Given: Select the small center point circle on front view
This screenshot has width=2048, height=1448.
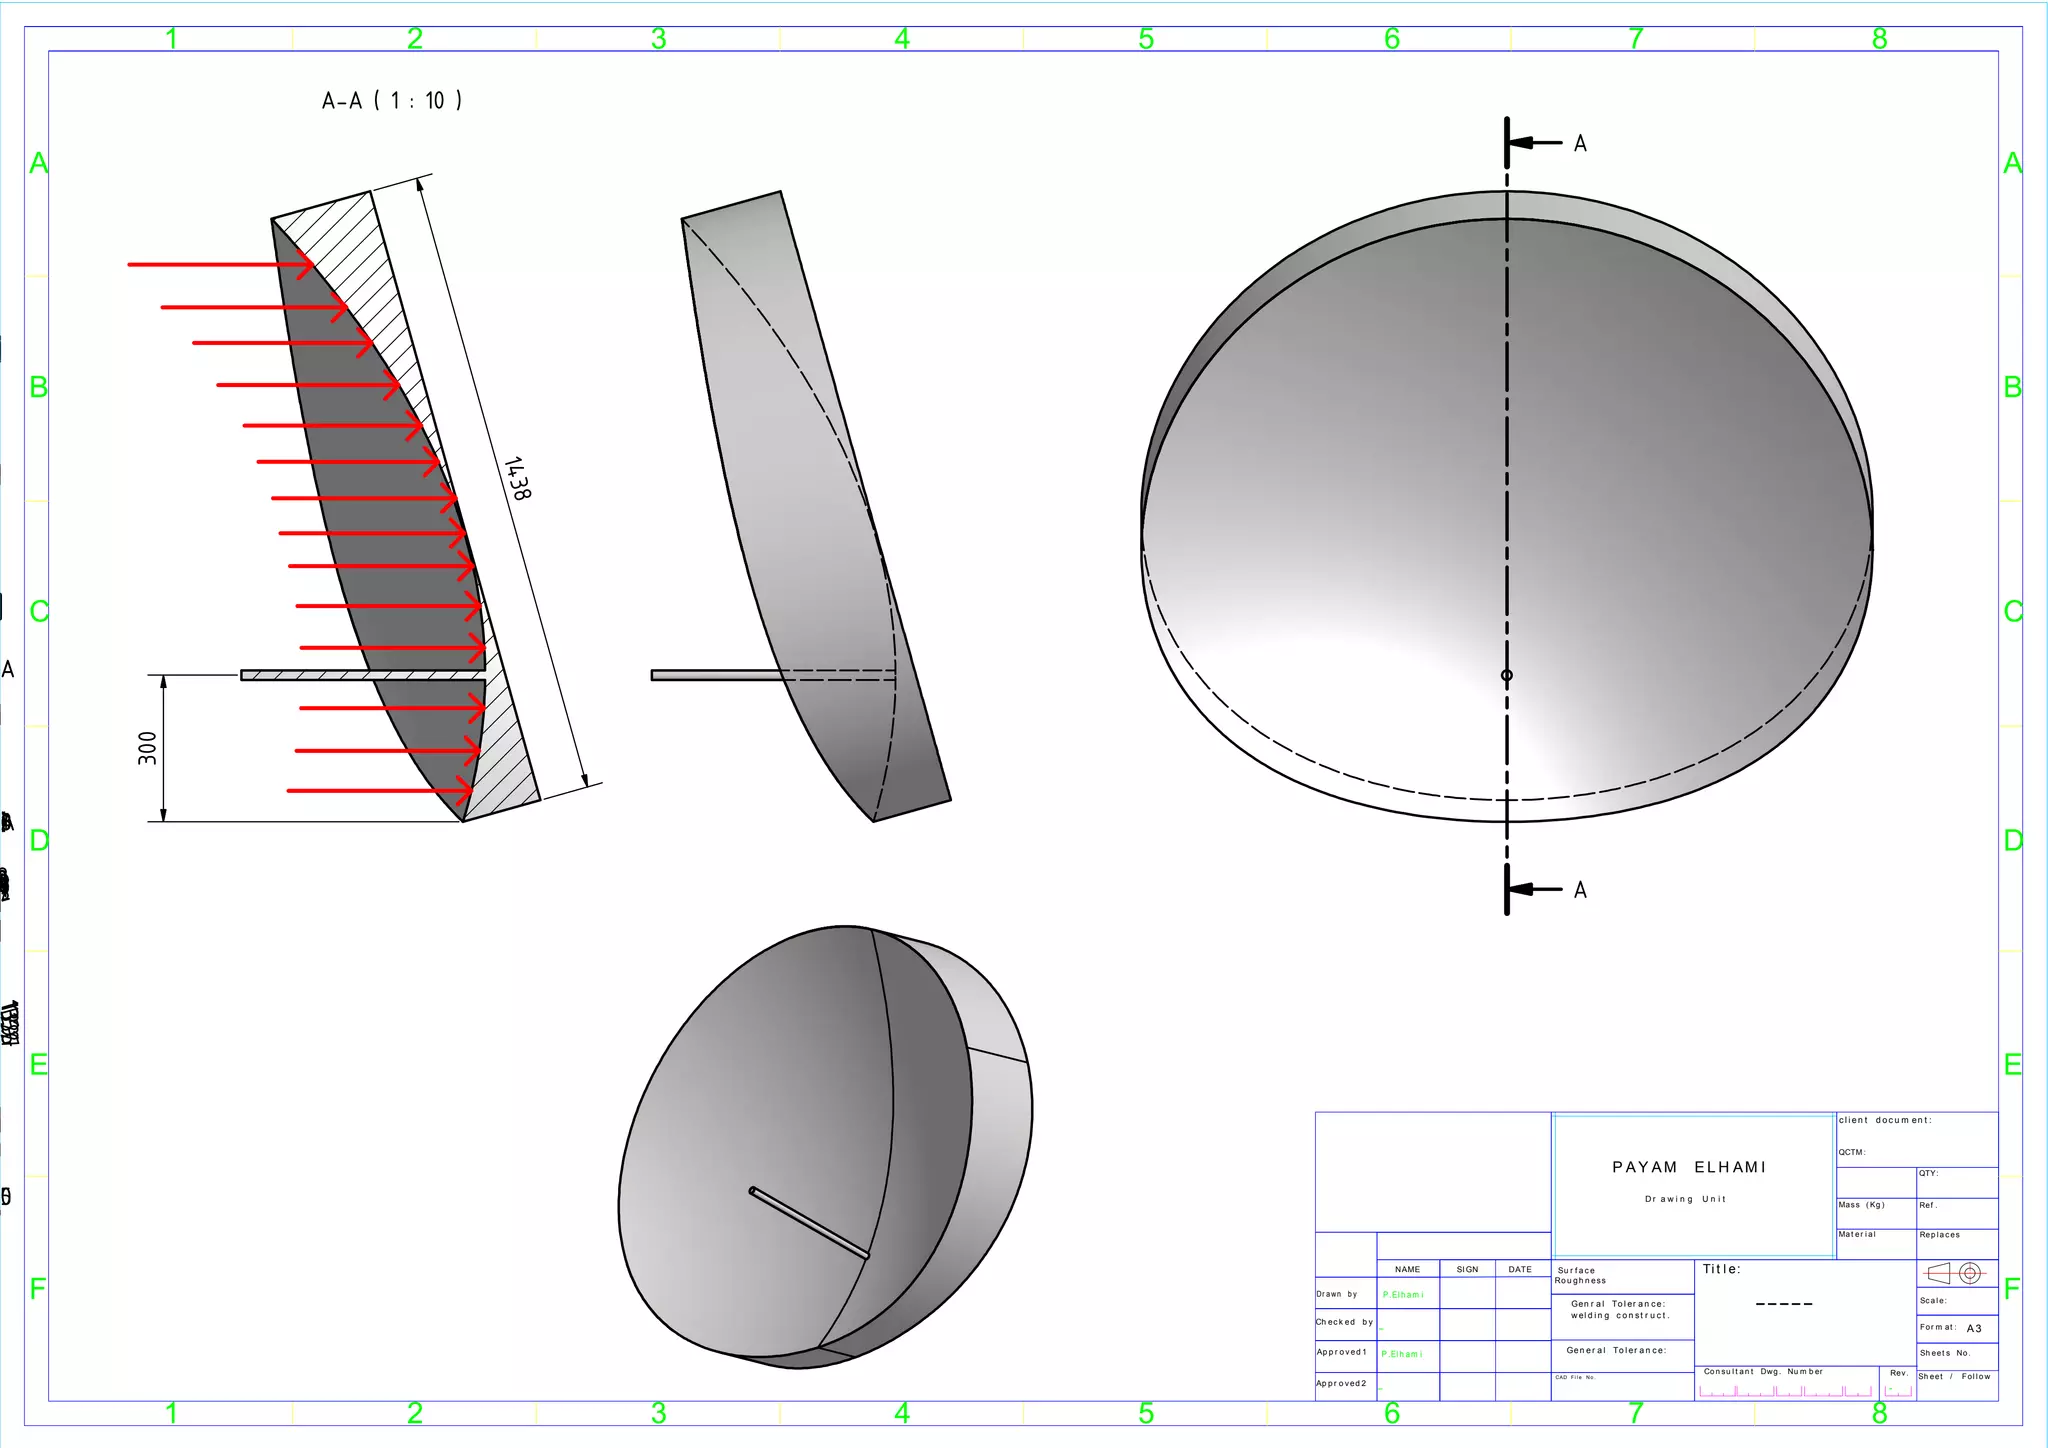Looking at the screenshot, I should pos(1507,675).
